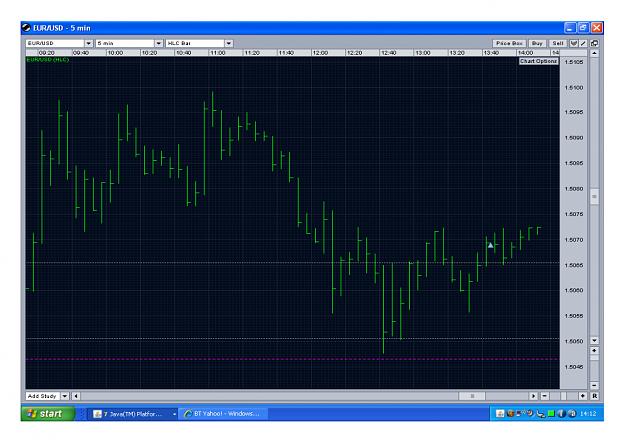The width and height of the screenshot is (625, 442).
Task: Click the vertical zoom slider beside price axis
Action: click(x=594, y=358)
